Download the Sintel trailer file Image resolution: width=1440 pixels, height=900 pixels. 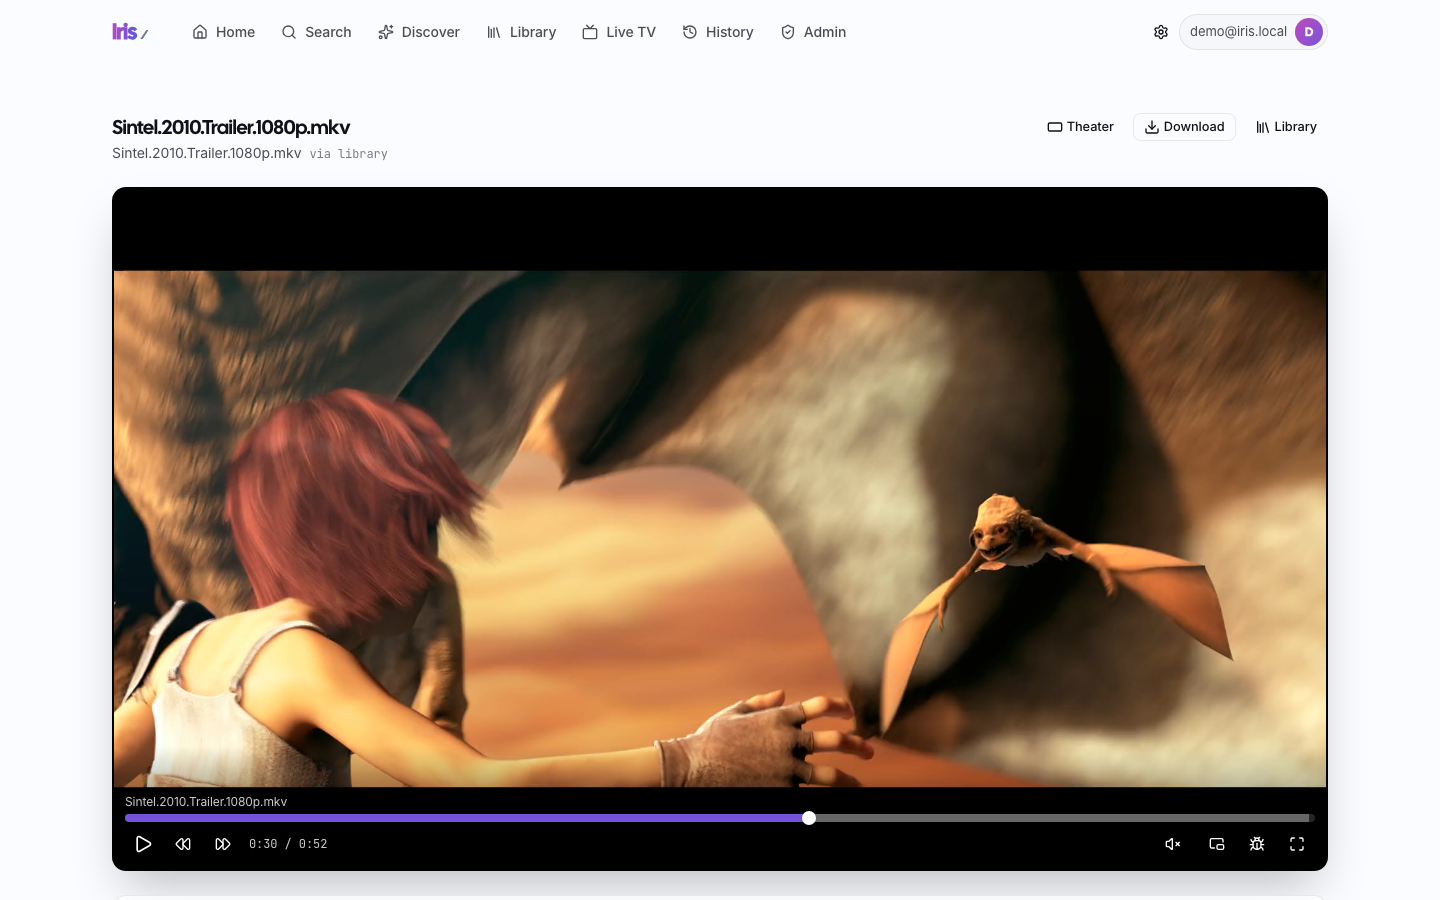(1184, 127)
